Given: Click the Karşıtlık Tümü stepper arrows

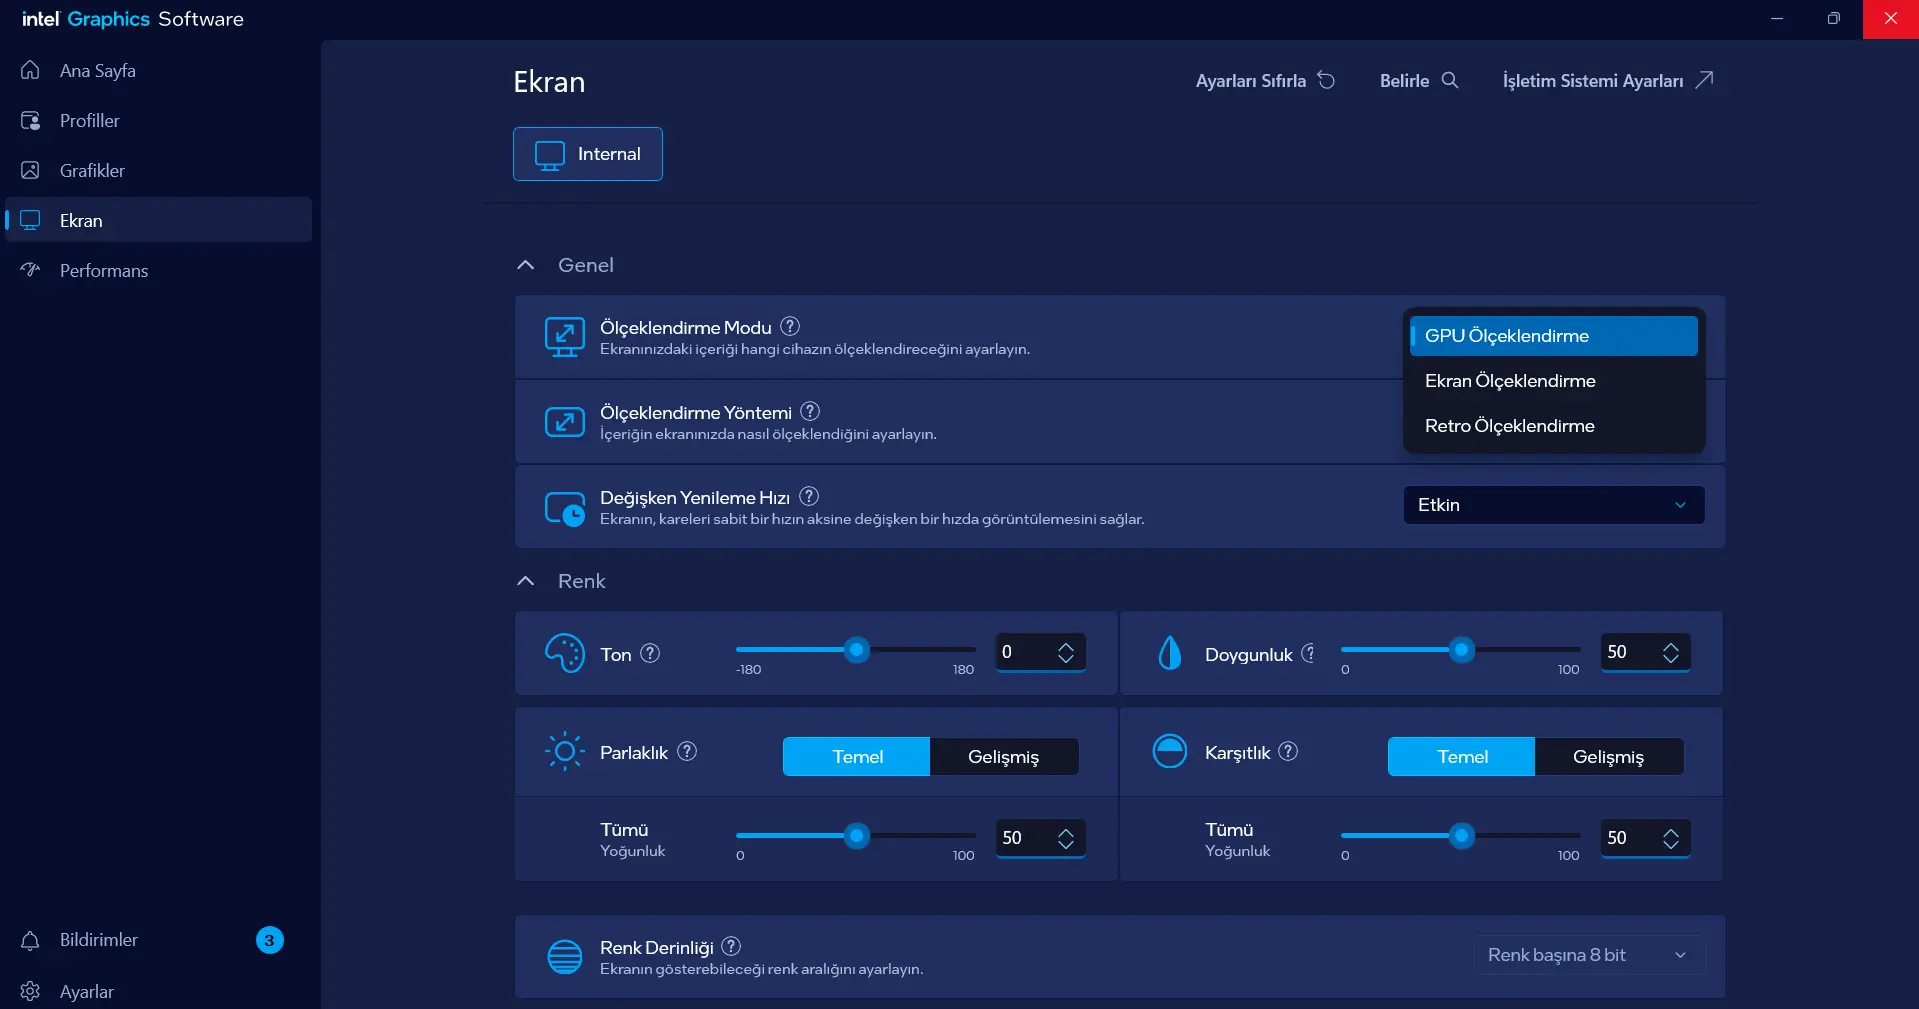Looking at the screenshot, I should tap(1671, 839).
